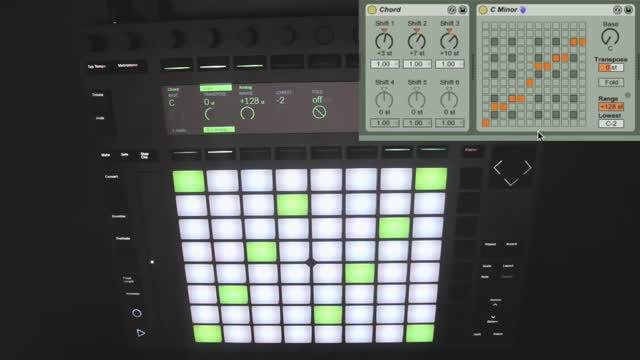Screen dimensions: 640x360
Task: Click the Shift 1 knob
Action: click(x=384, y=41)
